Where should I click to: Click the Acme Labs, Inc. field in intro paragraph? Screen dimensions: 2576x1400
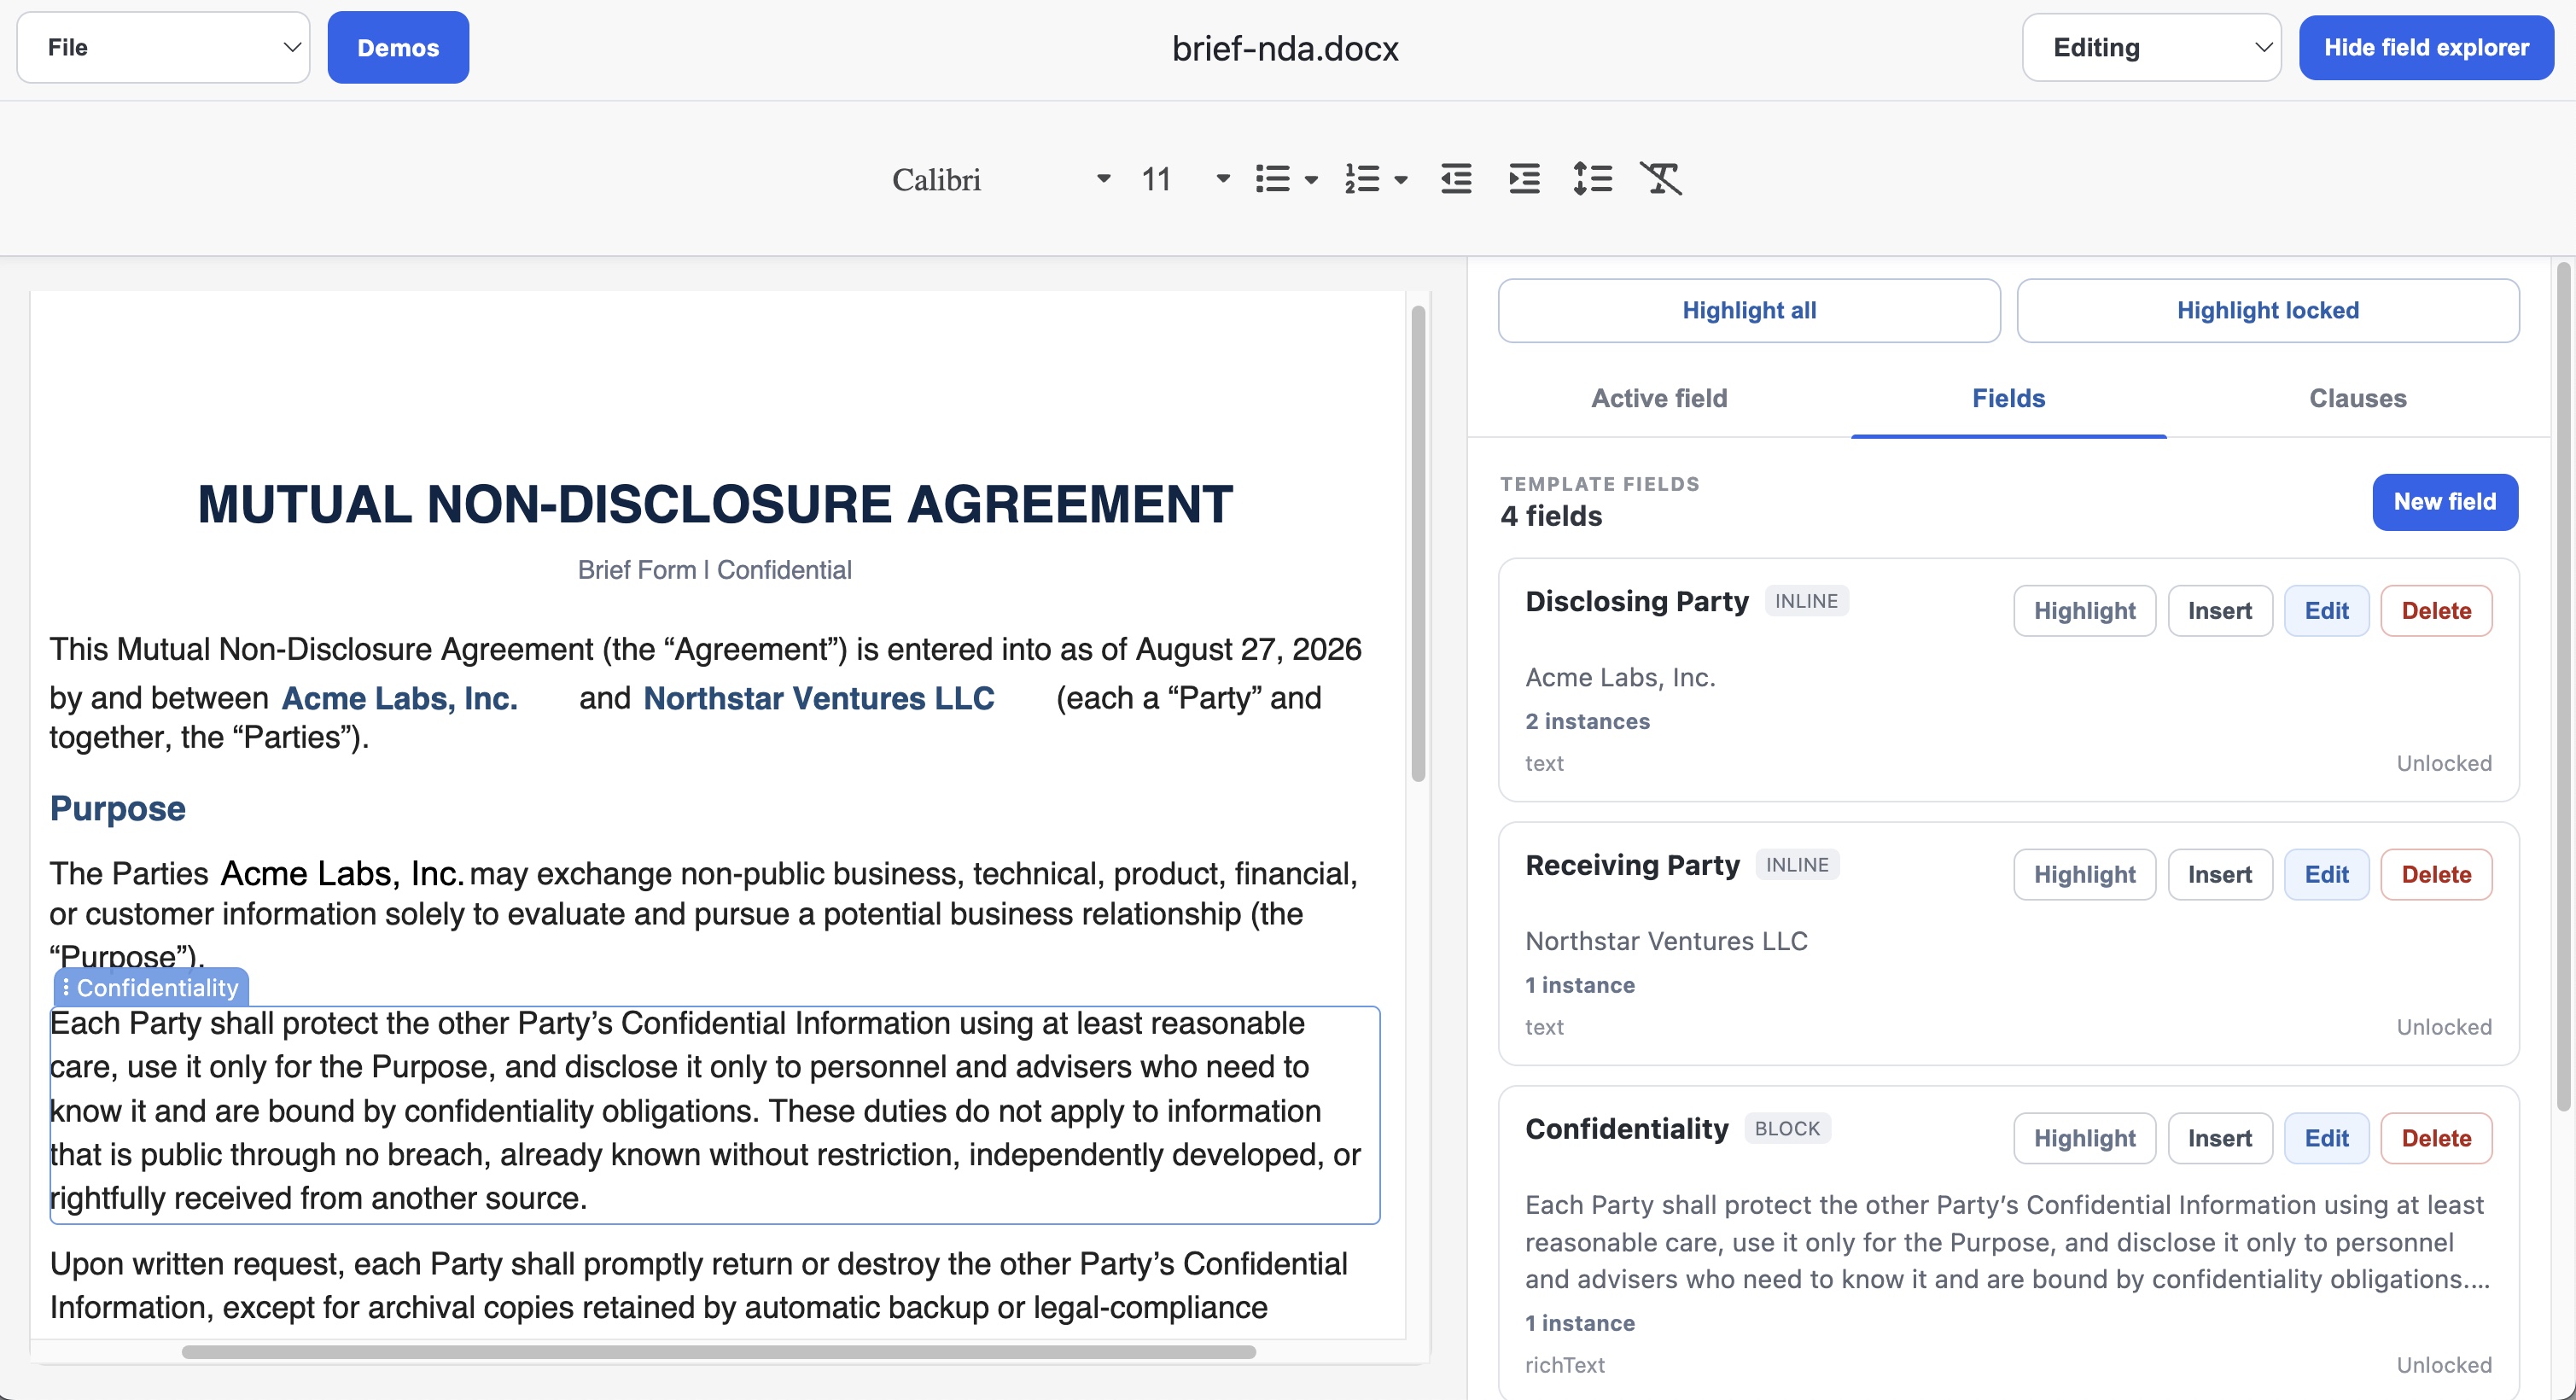[400, 698]
